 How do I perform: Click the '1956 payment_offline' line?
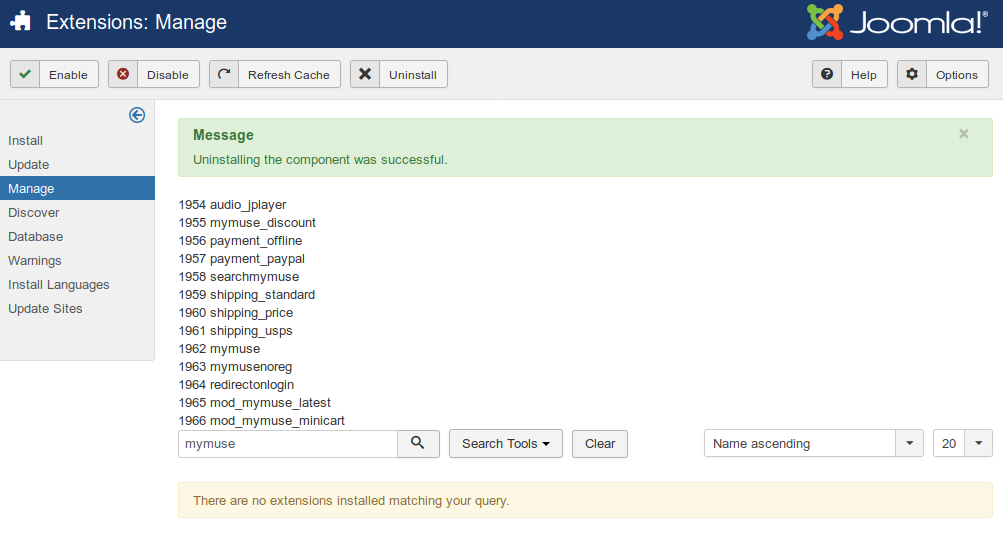[x=241, y=240]
